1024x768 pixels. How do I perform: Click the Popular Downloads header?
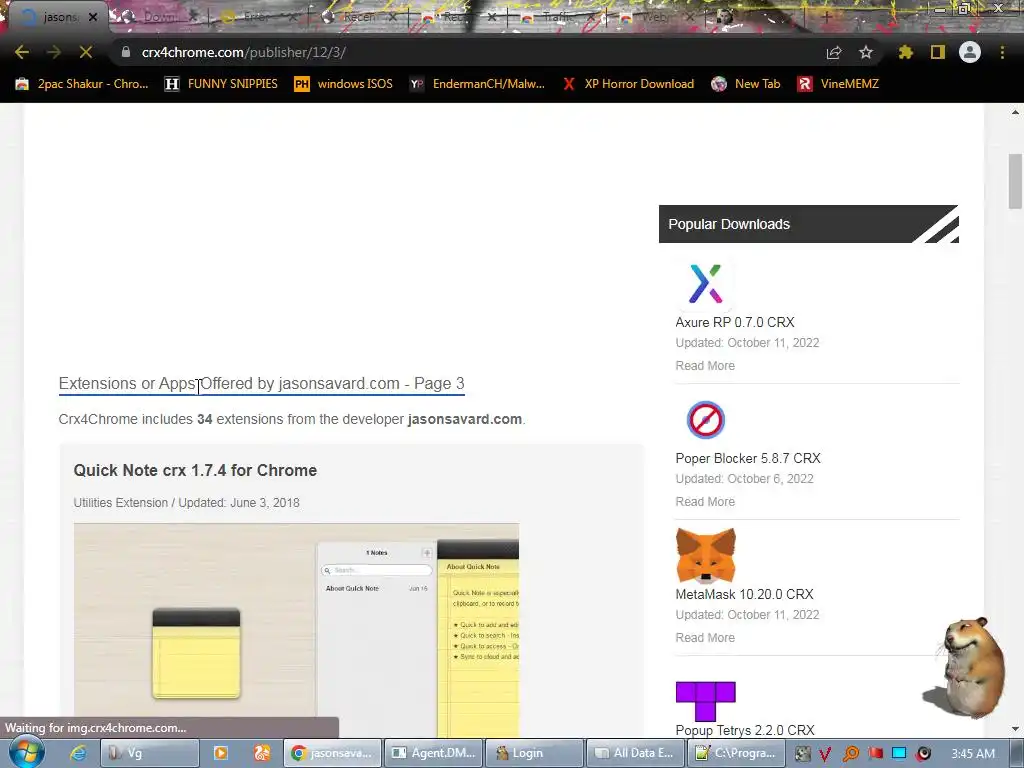tap(808, 224)
